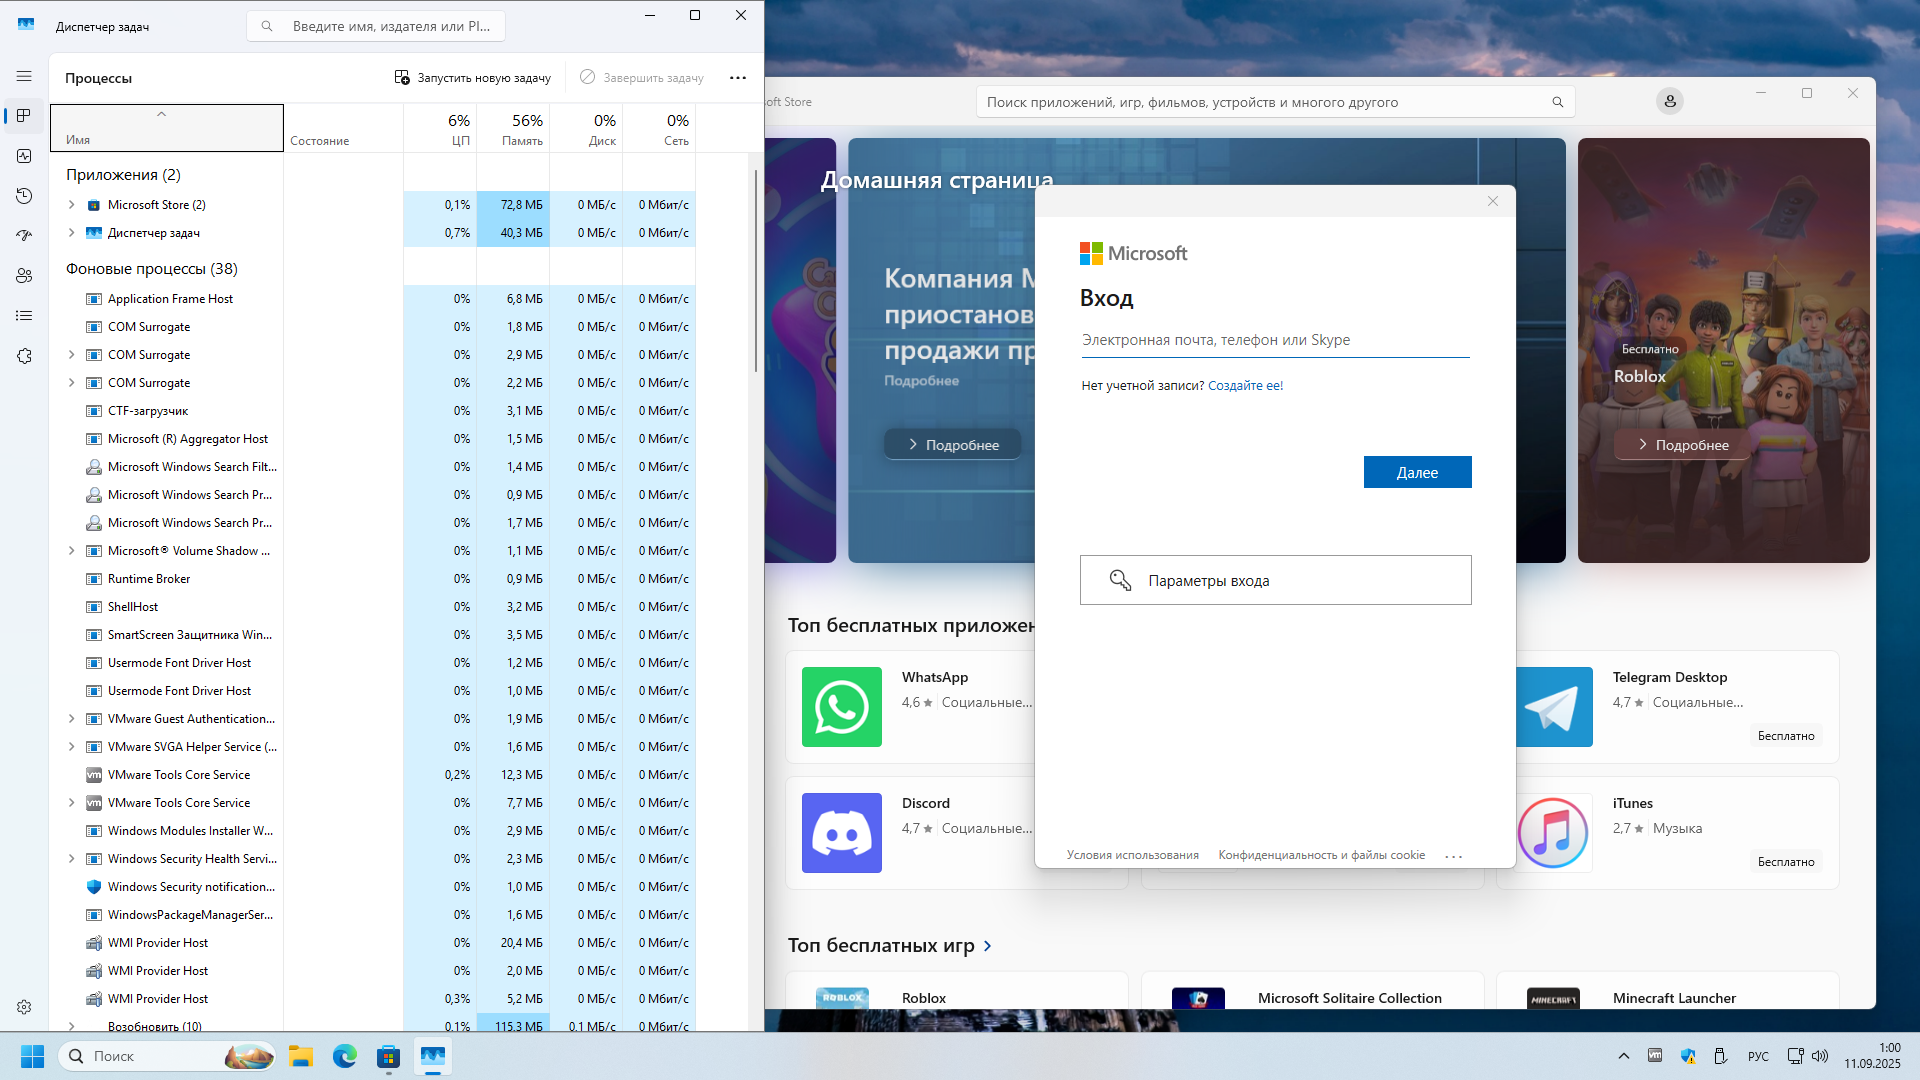Click Task Manager taskbar icon
The image size is (1920, 1080).
tap(433, 1056)
